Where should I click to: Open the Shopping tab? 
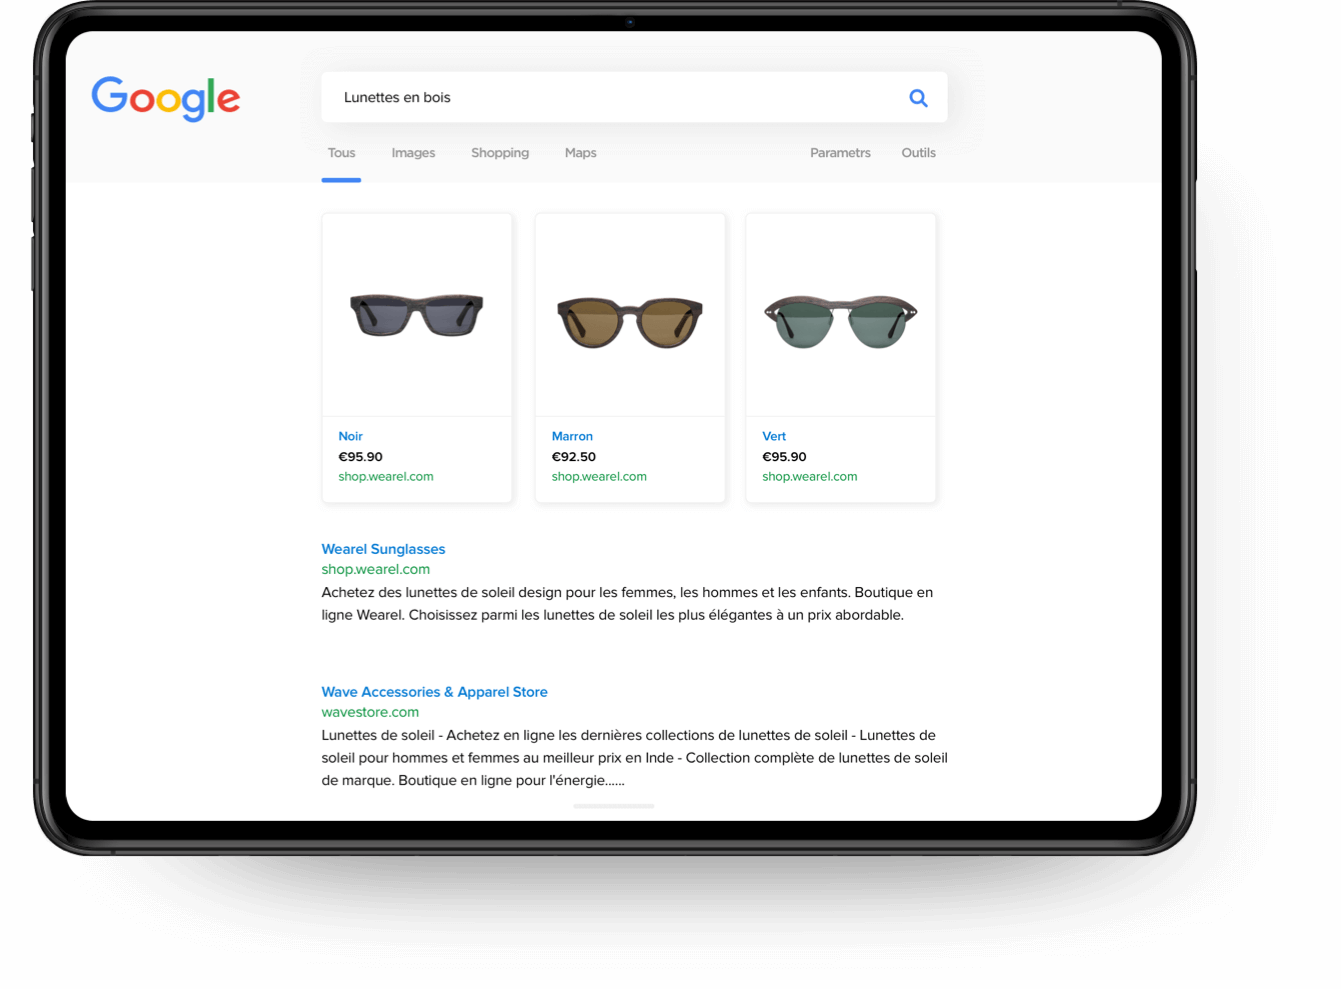click(x=500, y=153)
